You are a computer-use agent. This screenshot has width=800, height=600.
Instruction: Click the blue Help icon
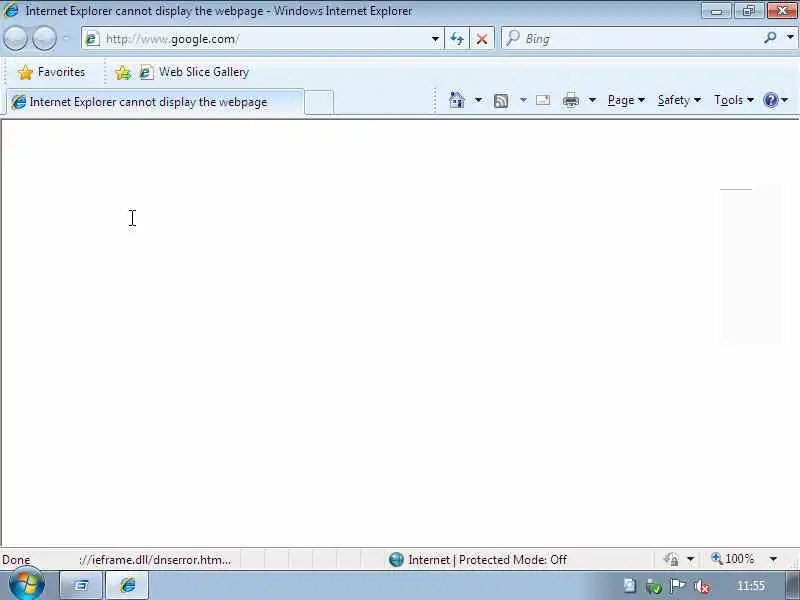(770, 100)
